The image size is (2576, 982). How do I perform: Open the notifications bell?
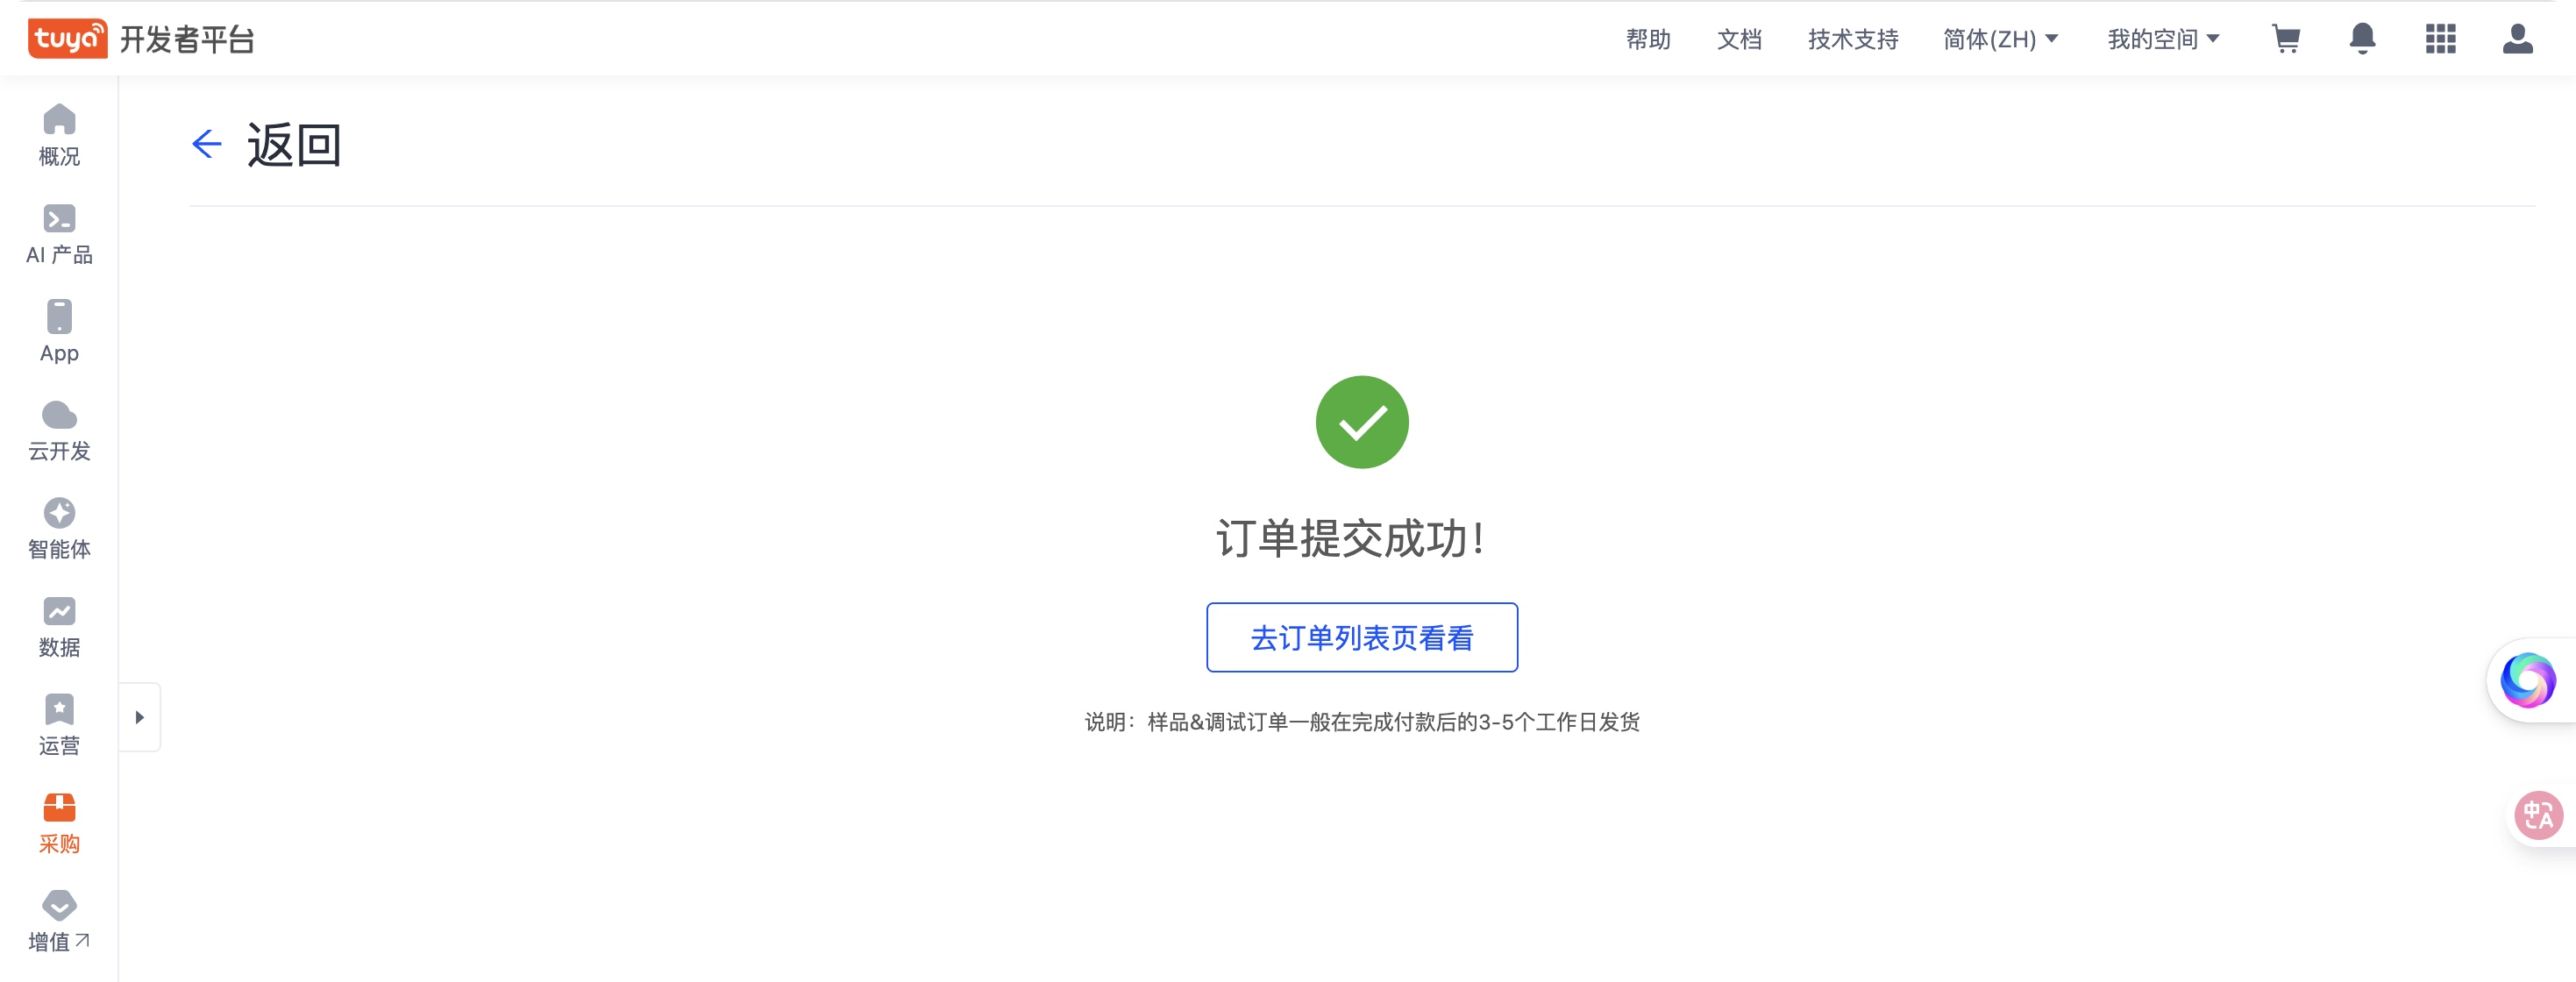pos(2362,39)
